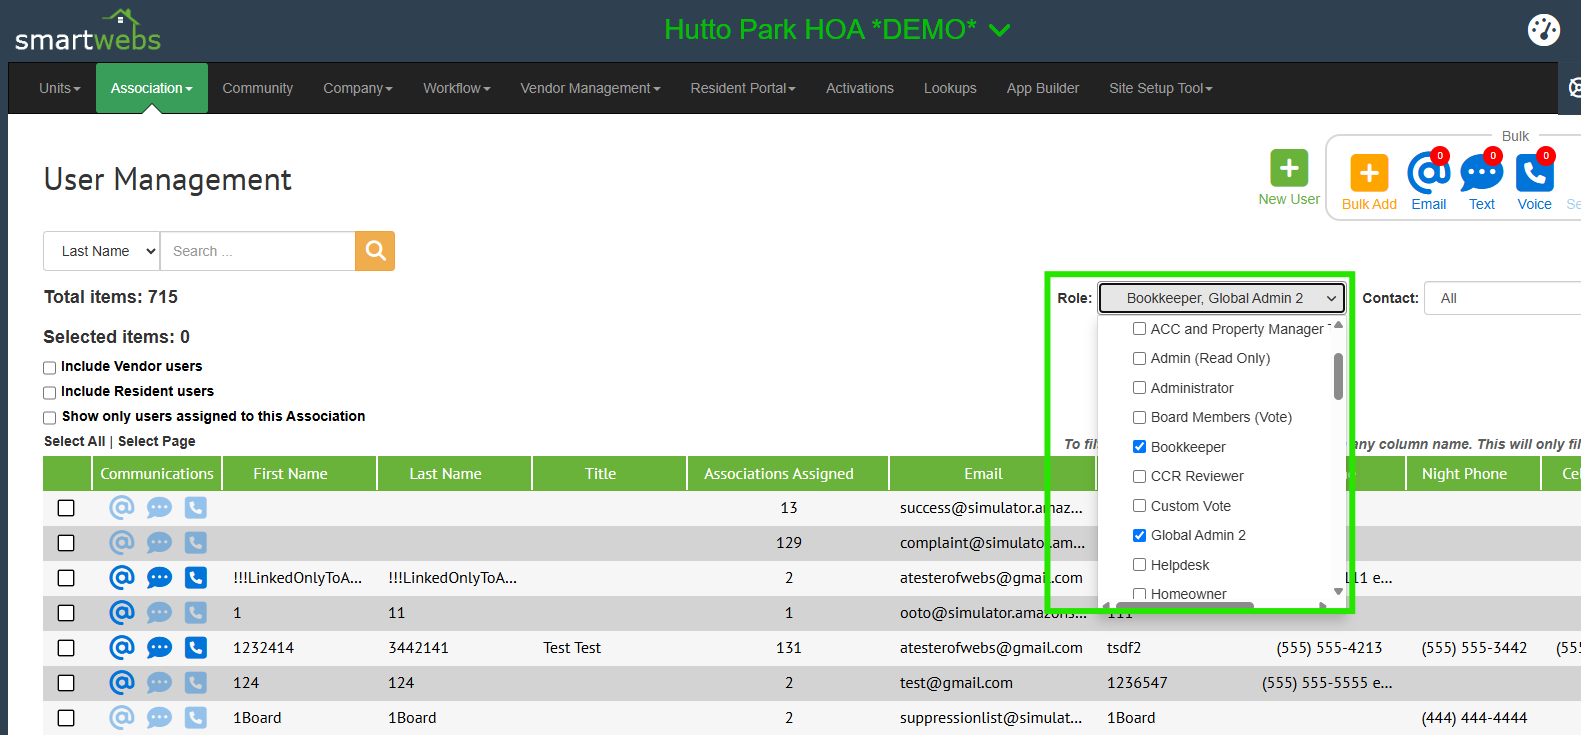Click the orange search magnifier button
The width and height of the screenshot is (1581, 735).
point(375,251)
